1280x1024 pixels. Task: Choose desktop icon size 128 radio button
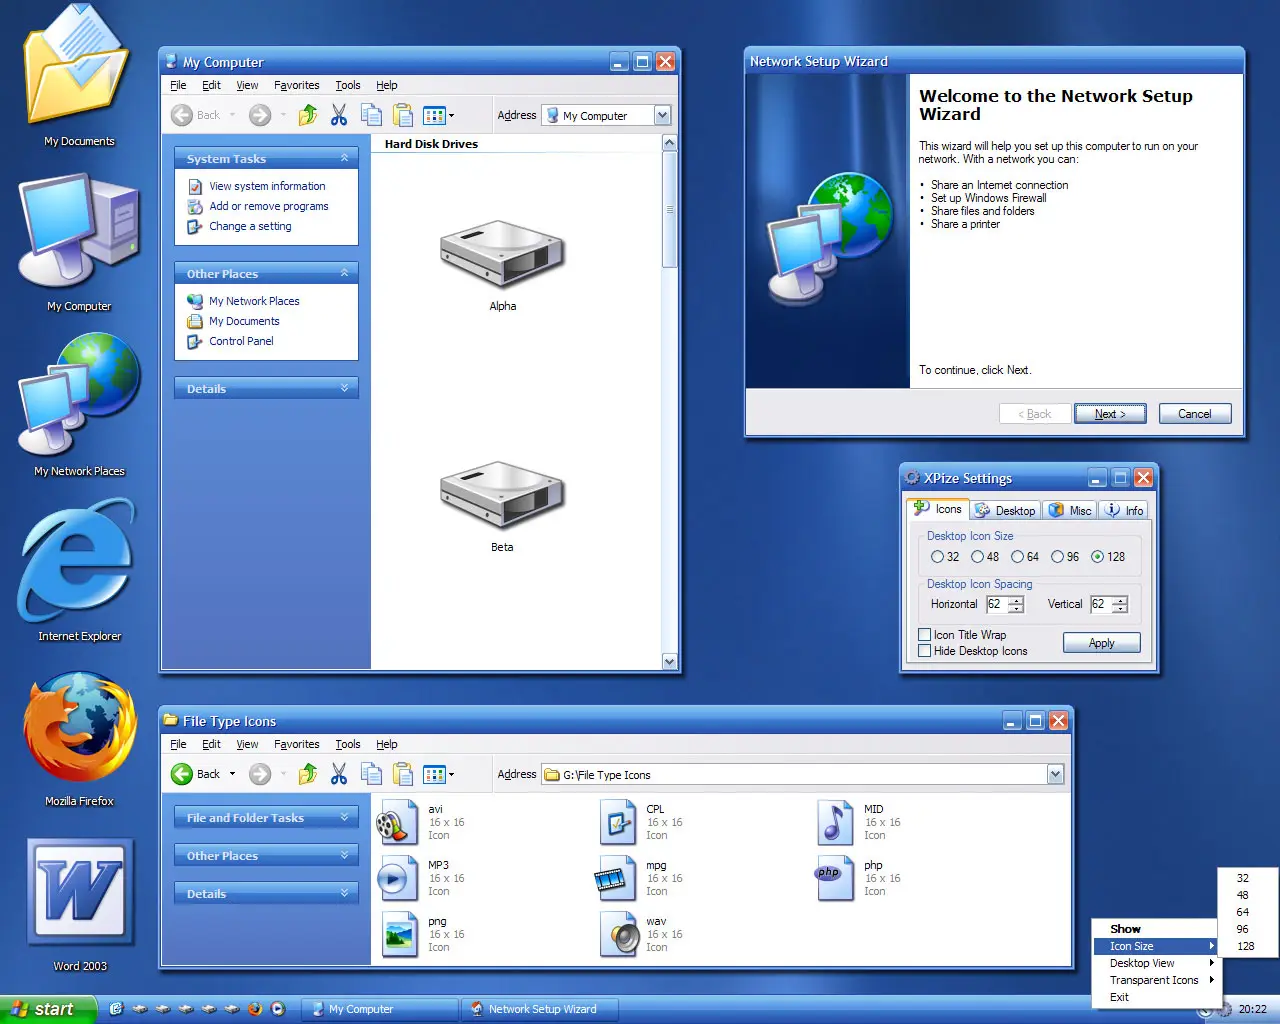(x=1097, y=557)
